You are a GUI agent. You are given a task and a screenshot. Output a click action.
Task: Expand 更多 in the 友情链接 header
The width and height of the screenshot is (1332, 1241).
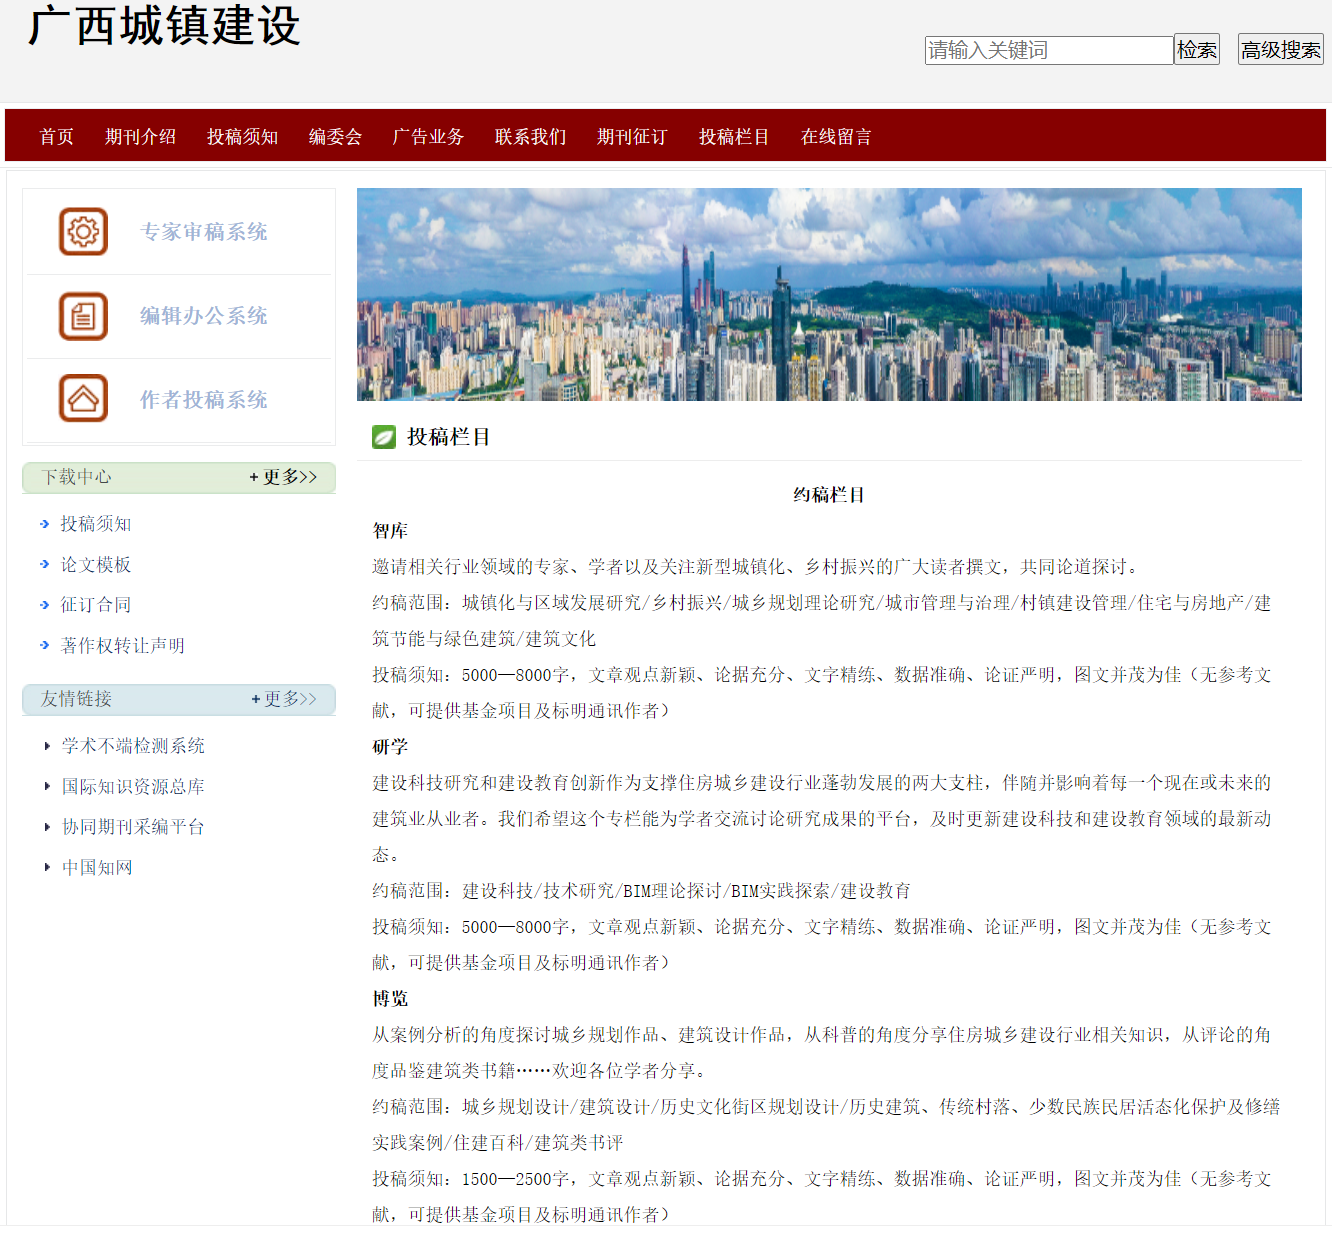(x=283, y=699)
